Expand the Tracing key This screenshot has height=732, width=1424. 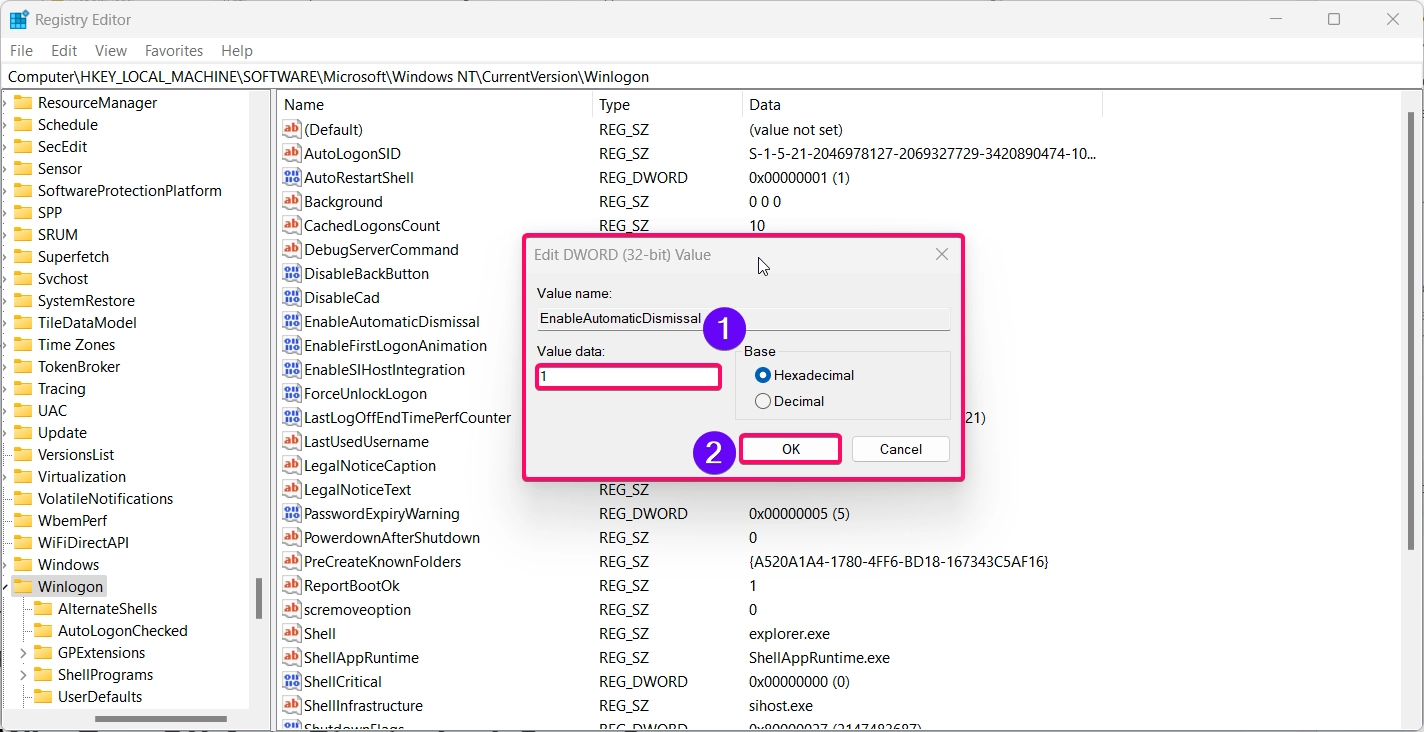tap(5, 389)
